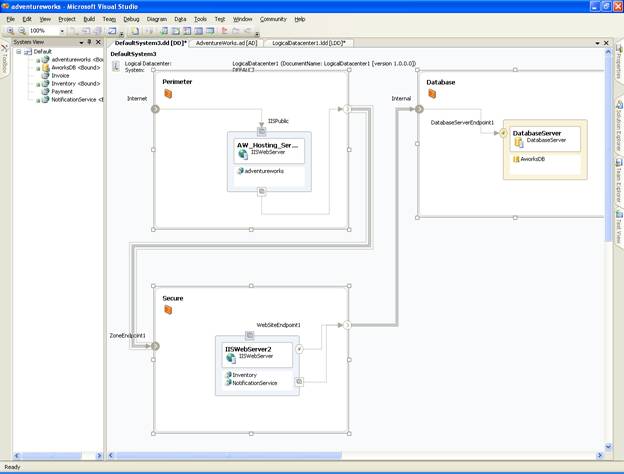Click the Database zone title
Screen dimensions: 624x474
(441, 82)
